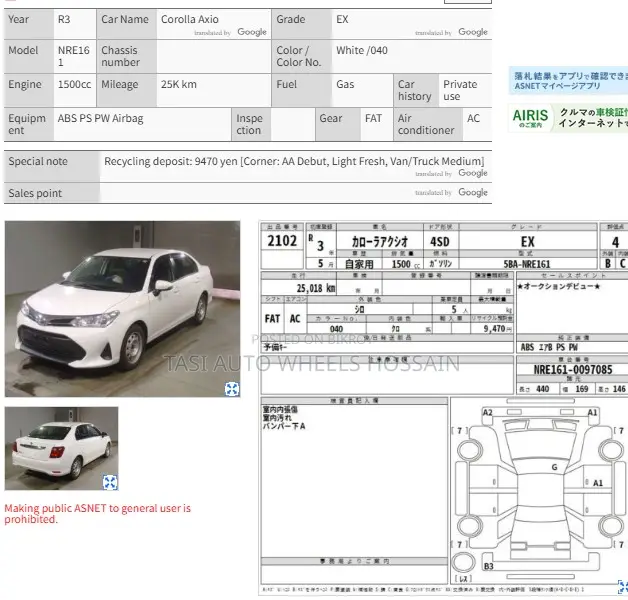Image resolution: width=628 pixels, height=600 pixels.
Task: Select the 'R3' year value
Action: pos(64,19)
